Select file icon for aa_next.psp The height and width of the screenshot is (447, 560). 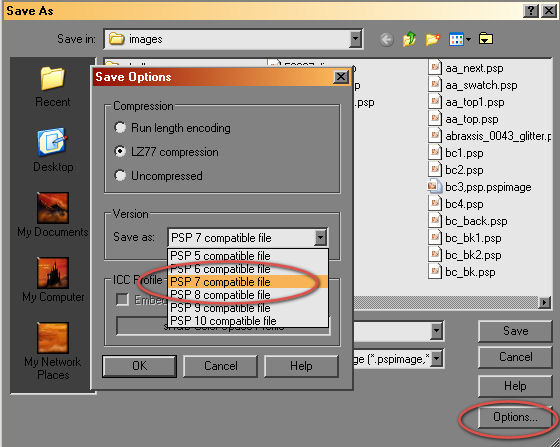(x=435, y=67)
